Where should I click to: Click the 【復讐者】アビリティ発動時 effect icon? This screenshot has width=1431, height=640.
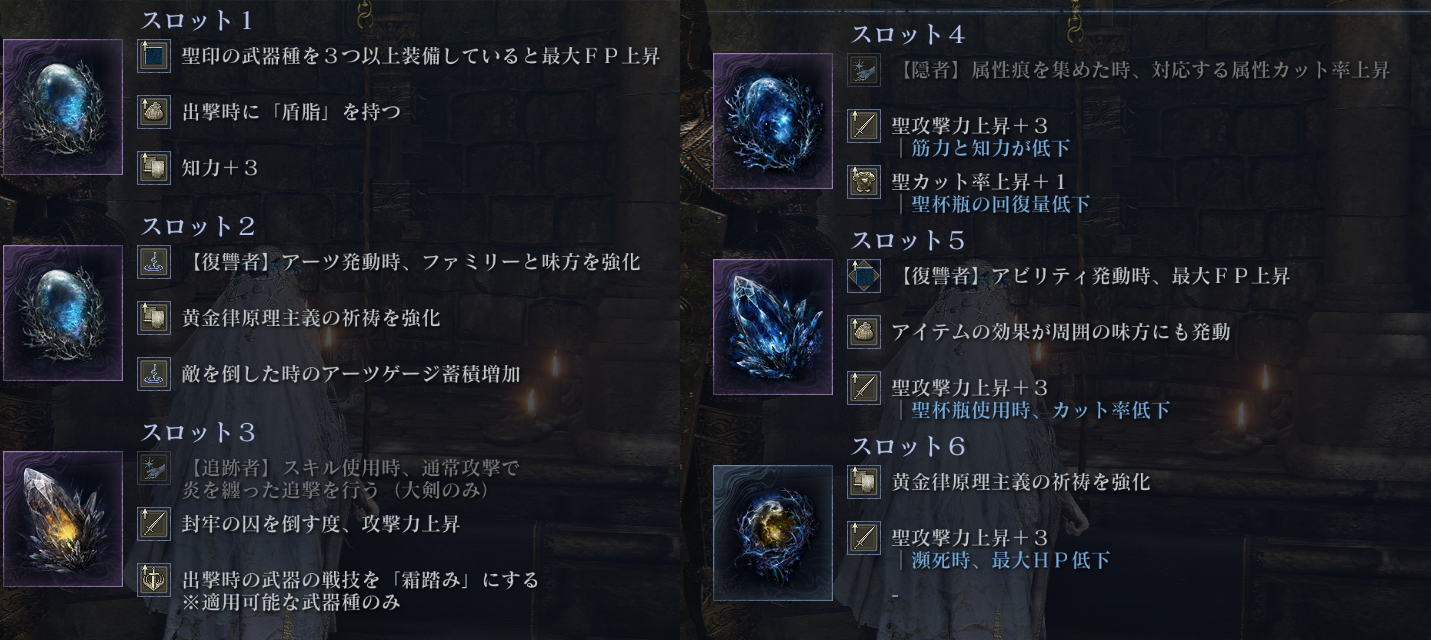pyautogui.click(x=864, y=275)
